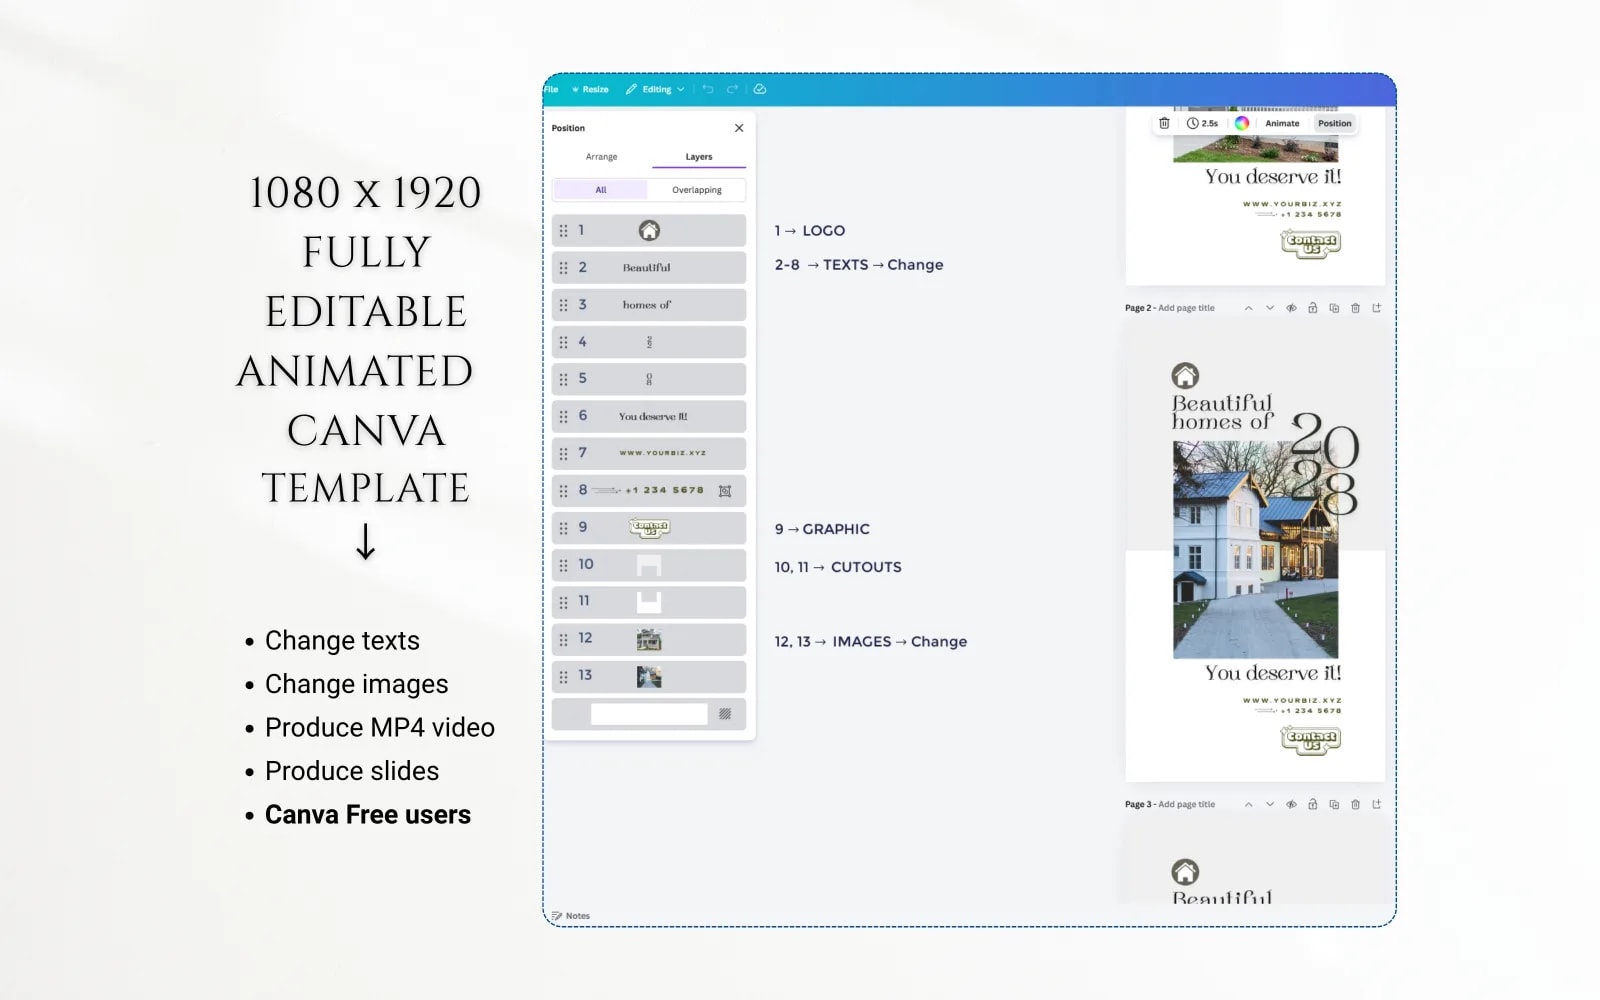Switch to the Layers tab
The height and width of the screenshot is (1000, 1600).
(698, 157)
